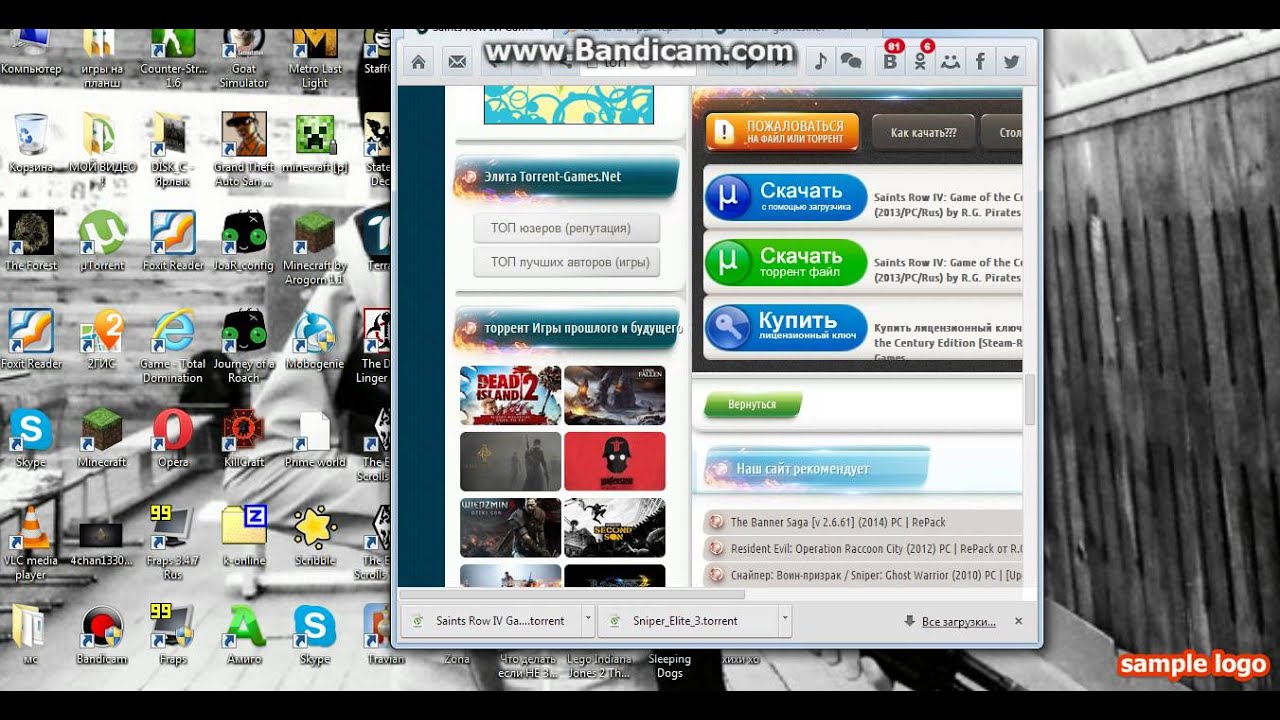Select the Корзина recycle bin icon
This screenshot has height=720, width=1280.
click(31, 143)
